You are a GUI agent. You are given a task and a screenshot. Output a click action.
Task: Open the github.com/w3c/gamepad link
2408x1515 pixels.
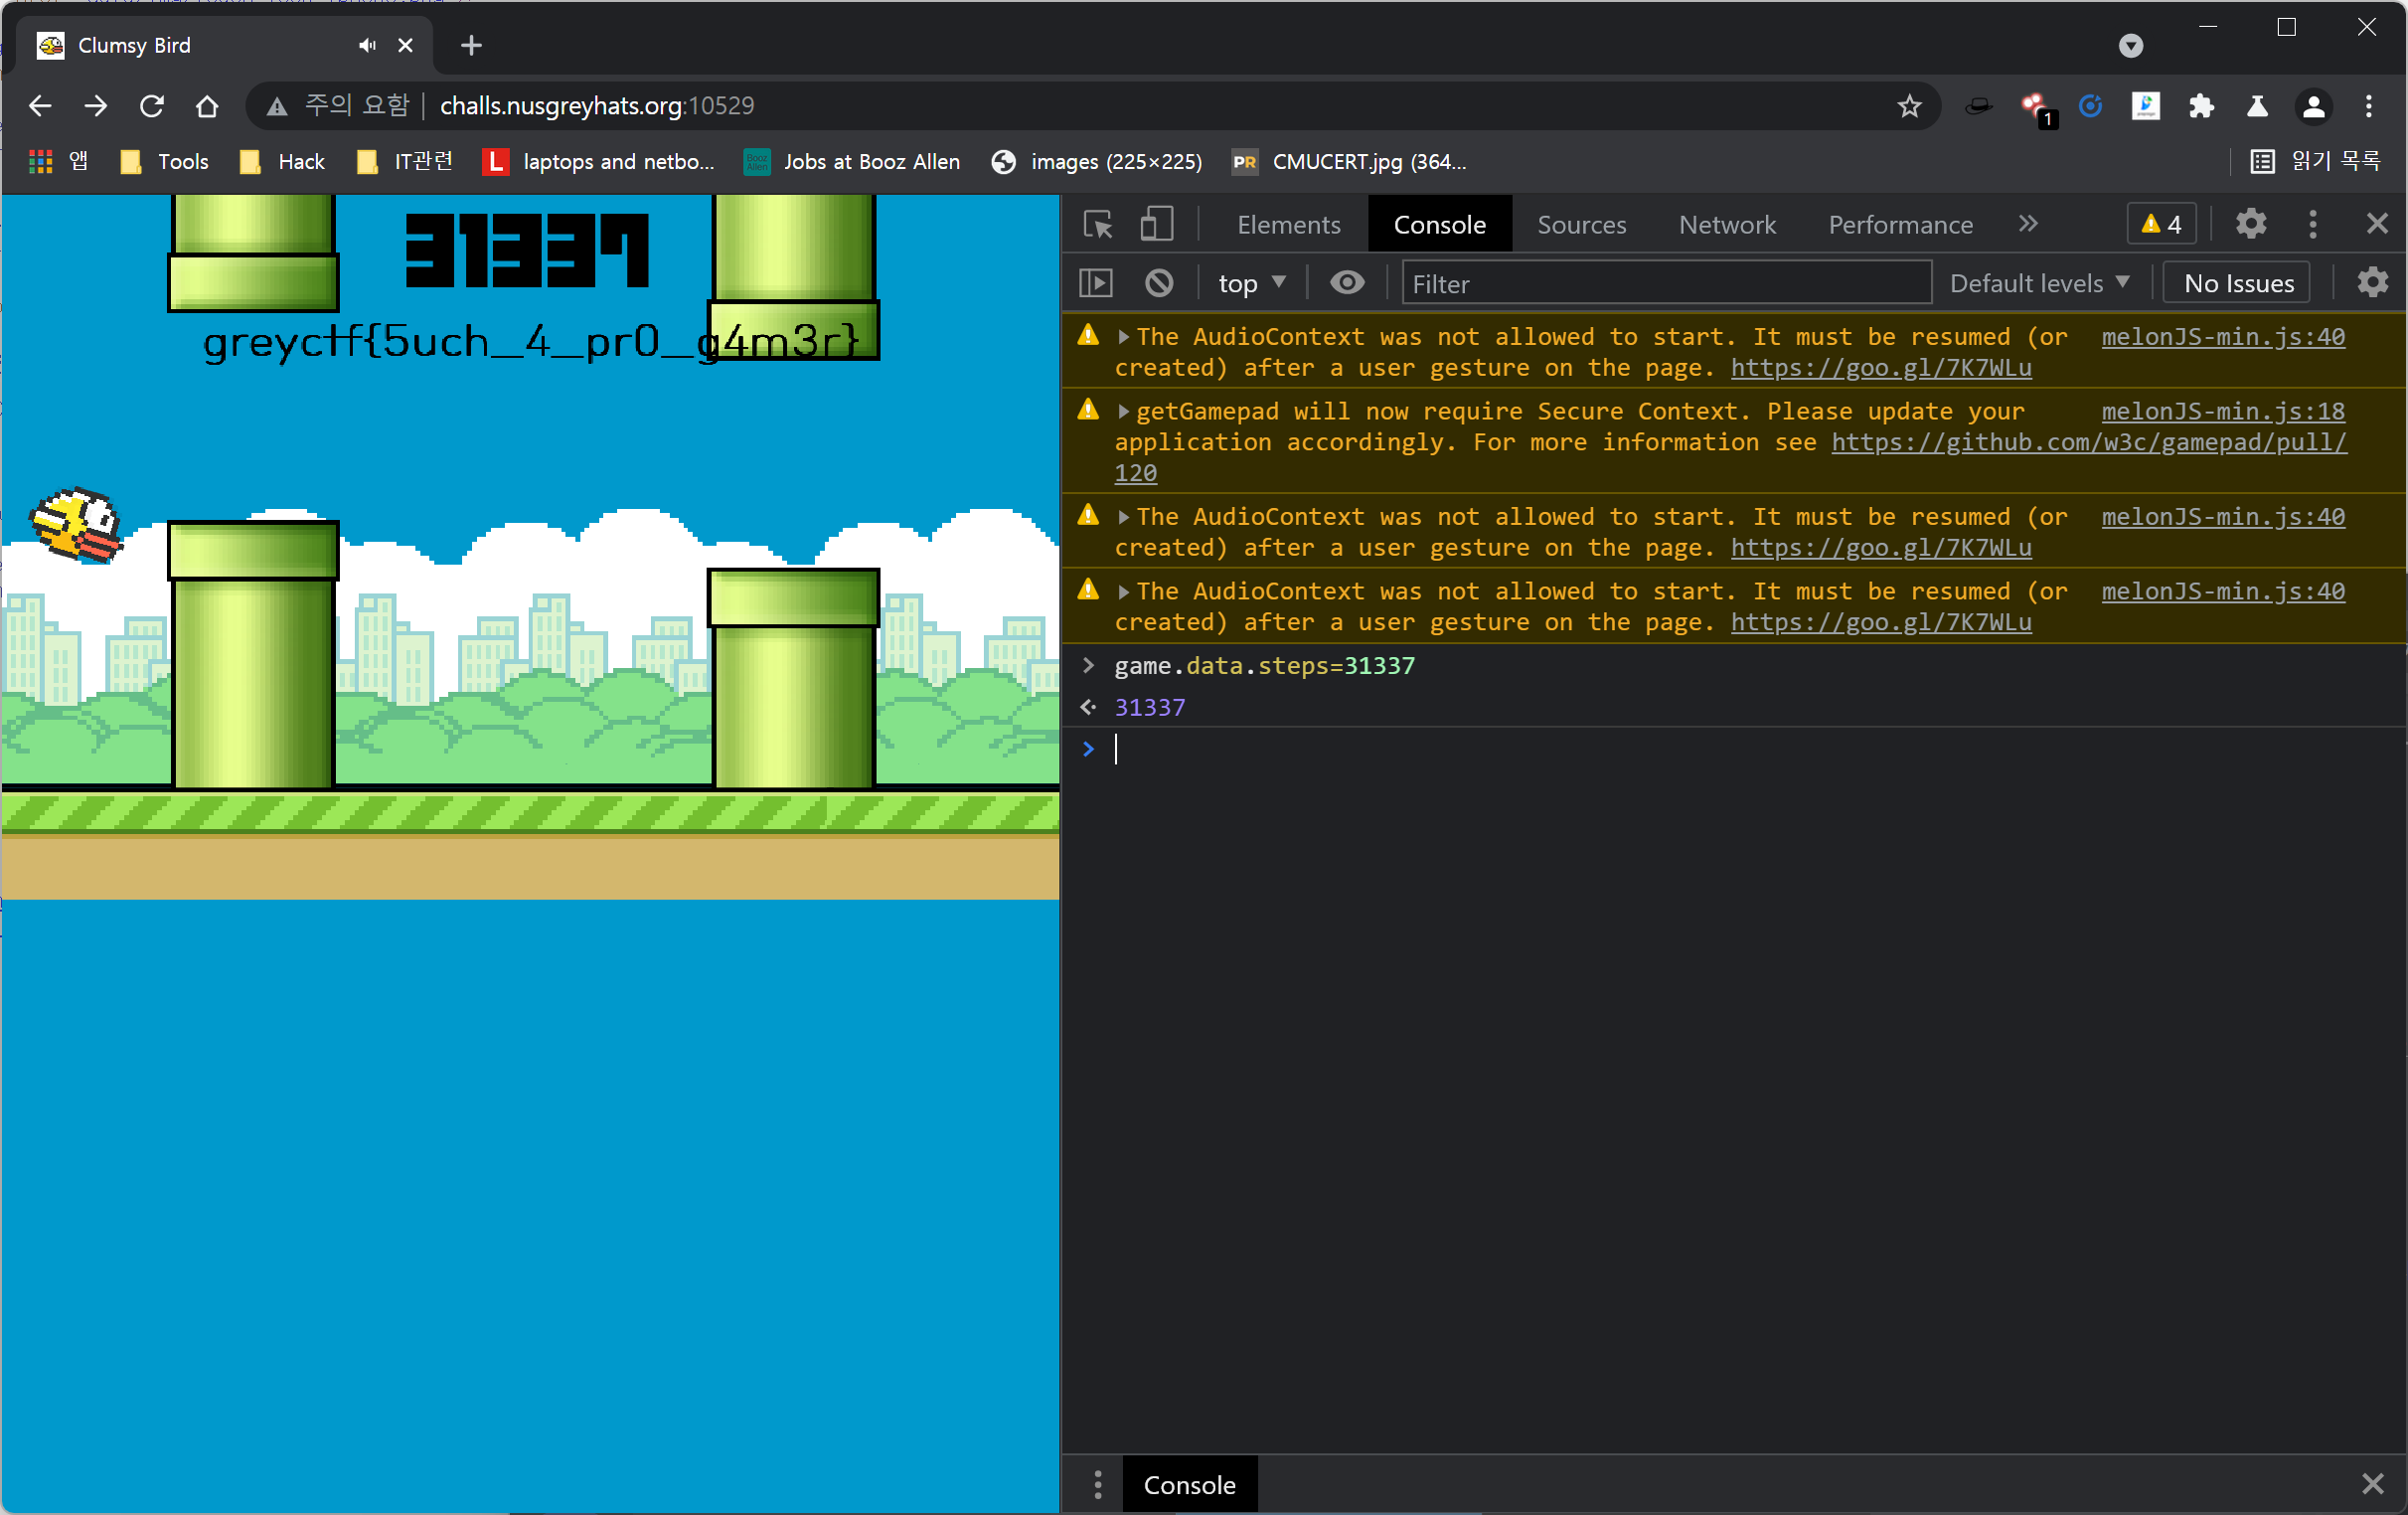(2088, 442)
